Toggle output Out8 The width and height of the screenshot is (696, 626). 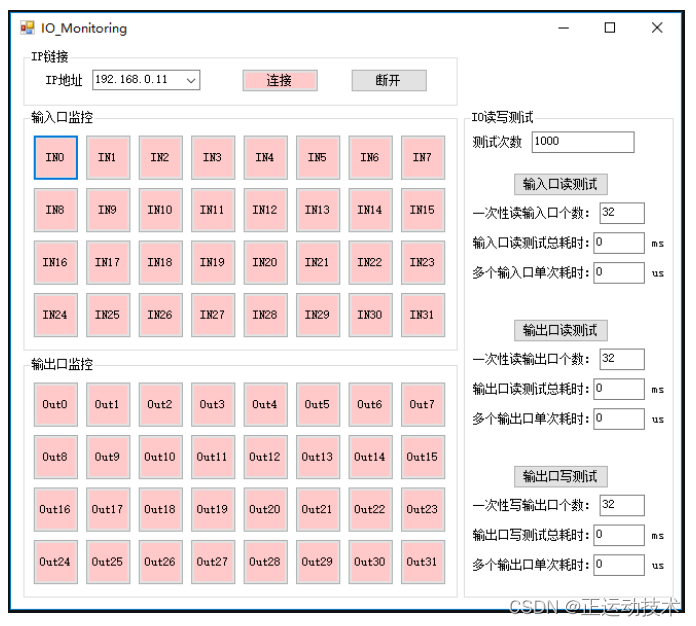click(55, 457)
